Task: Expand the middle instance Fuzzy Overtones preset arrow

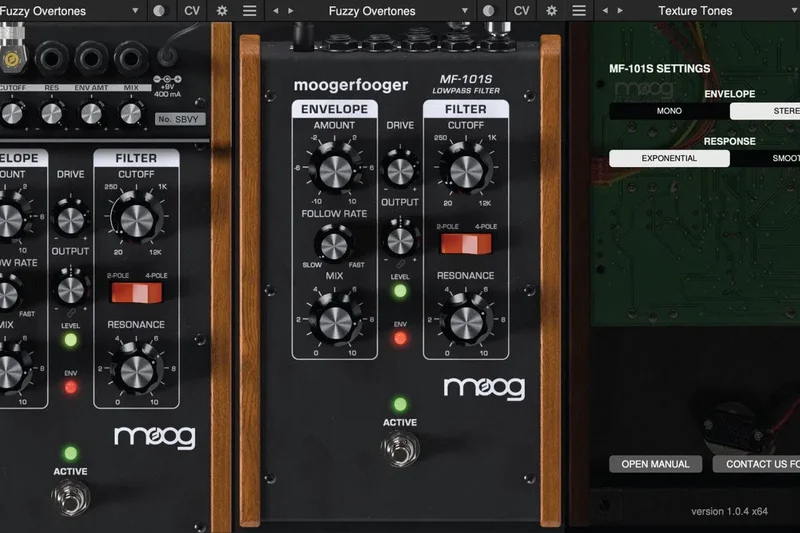Action: (x=465, y=11)
